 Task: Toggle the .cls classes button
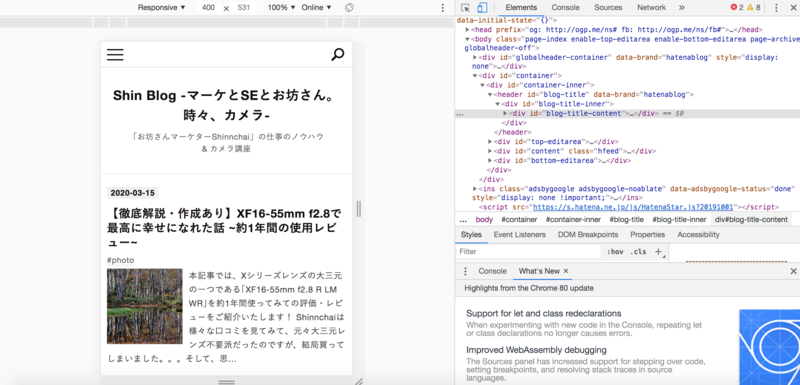pyautogui.click(x=638, y=252)
